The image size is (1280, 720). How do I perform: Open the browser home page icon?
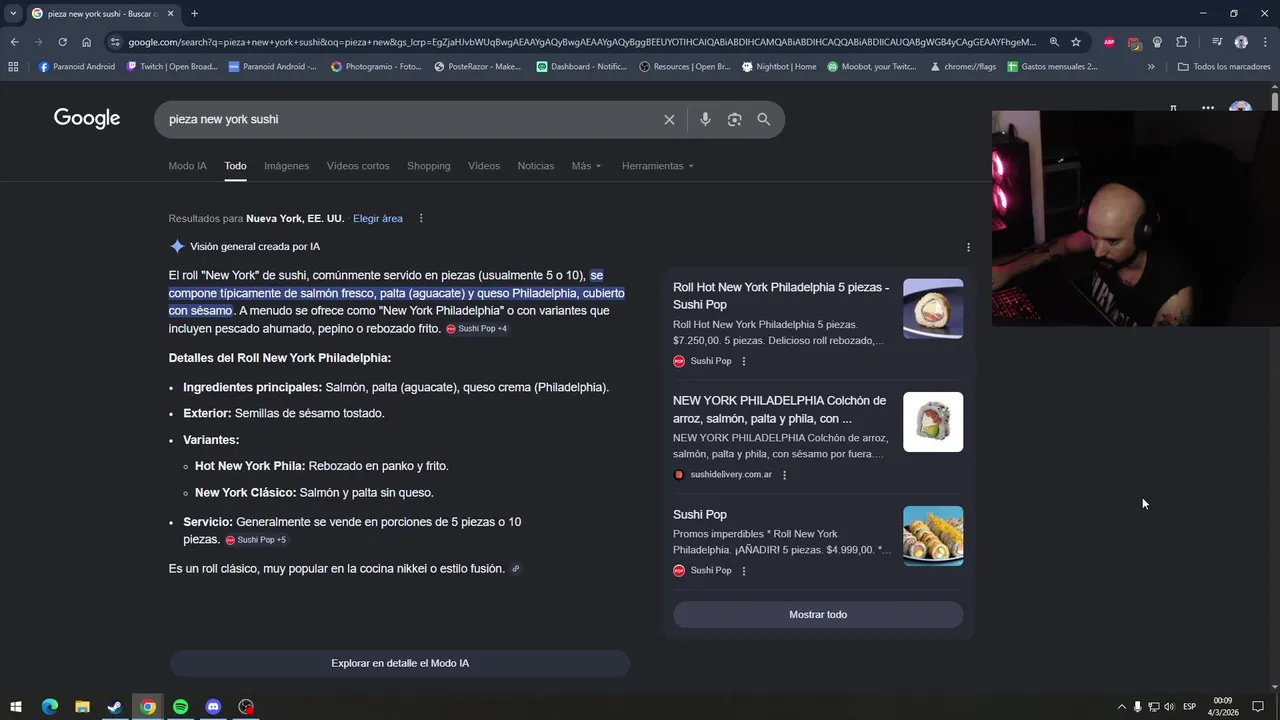(86, 42)
